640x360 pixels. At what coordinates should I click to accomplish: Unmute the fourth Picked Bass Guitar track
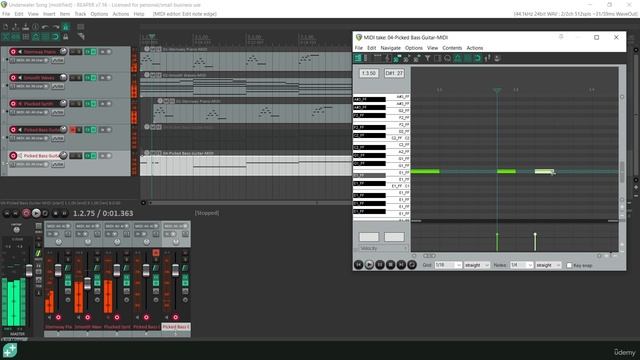click(73, 130)
